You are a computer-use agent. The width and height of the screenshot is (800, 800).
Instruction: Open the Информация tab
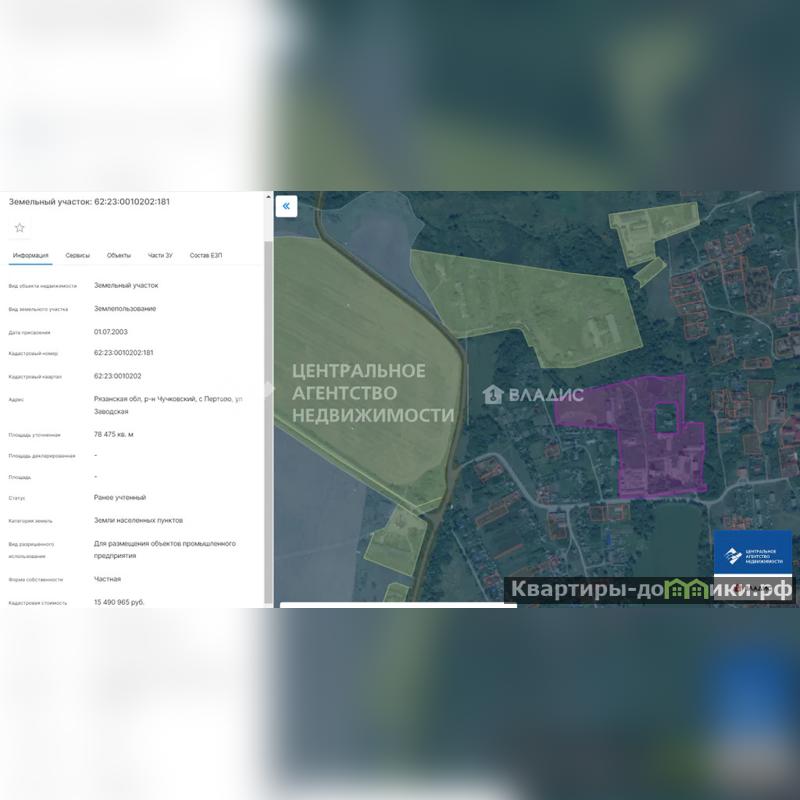pos(30,256)
